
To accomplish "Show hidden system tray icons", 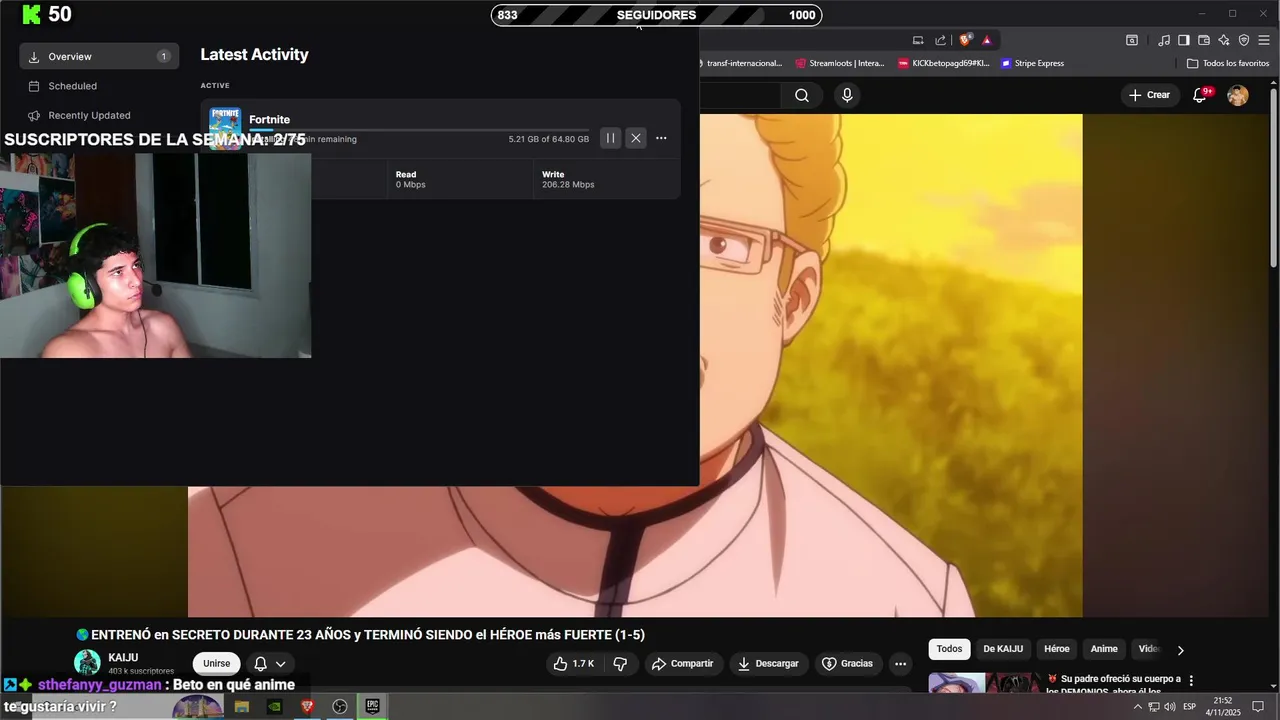I will point(1137,707).
